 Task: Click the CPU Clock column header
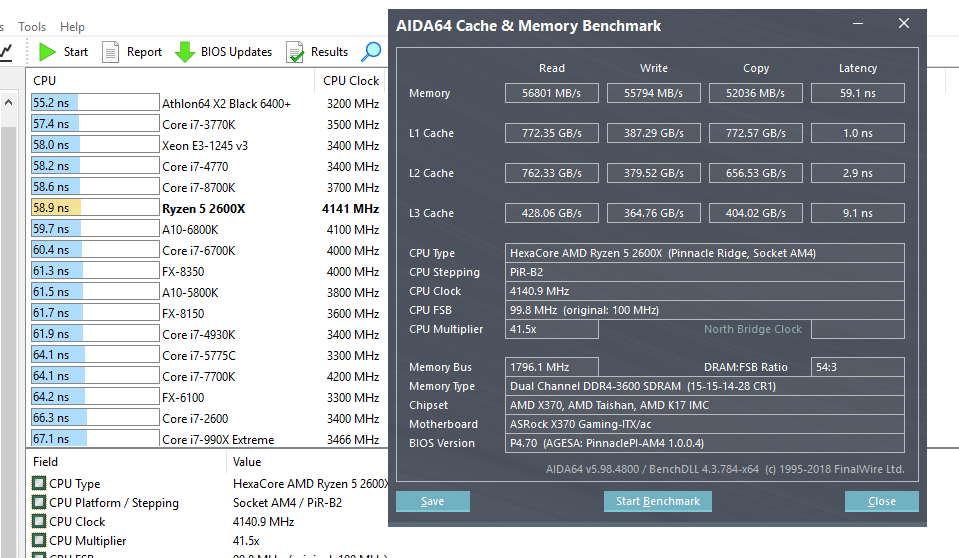click(351, 81)
